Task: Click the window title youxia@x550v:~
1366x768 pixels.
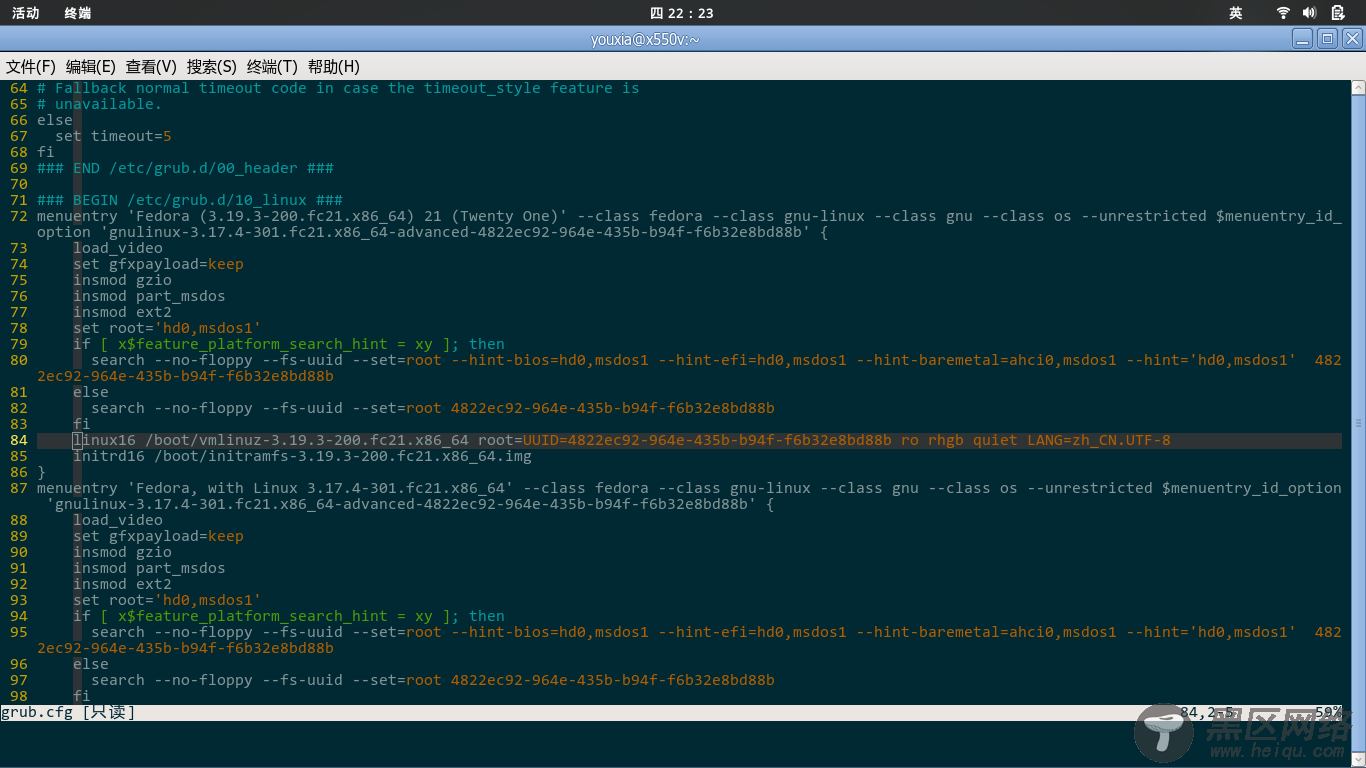Action: tap(645, 39)
